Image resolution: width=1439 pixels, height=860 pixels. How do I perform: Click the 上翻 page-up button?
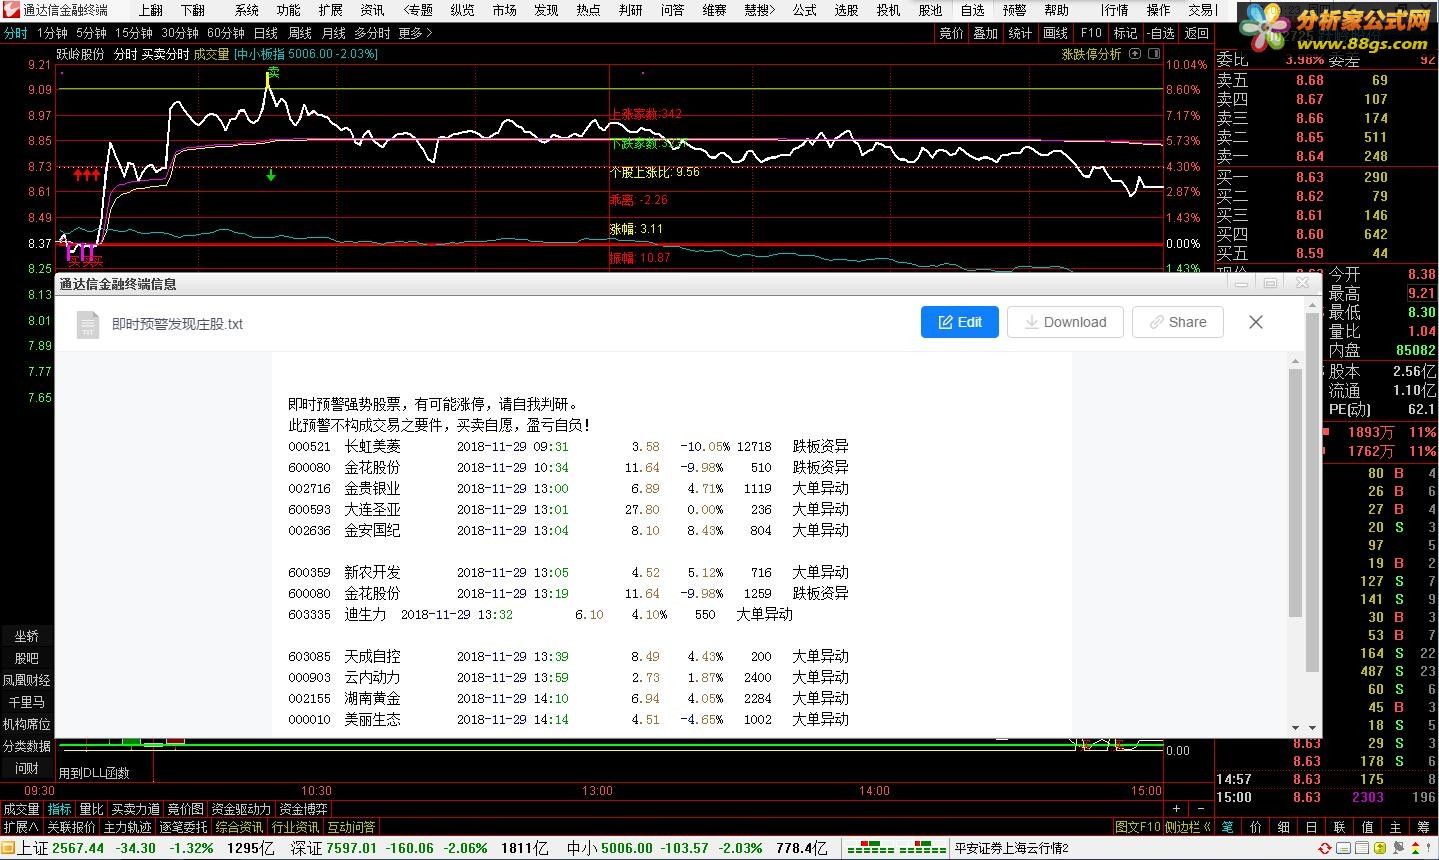(150, 10)
